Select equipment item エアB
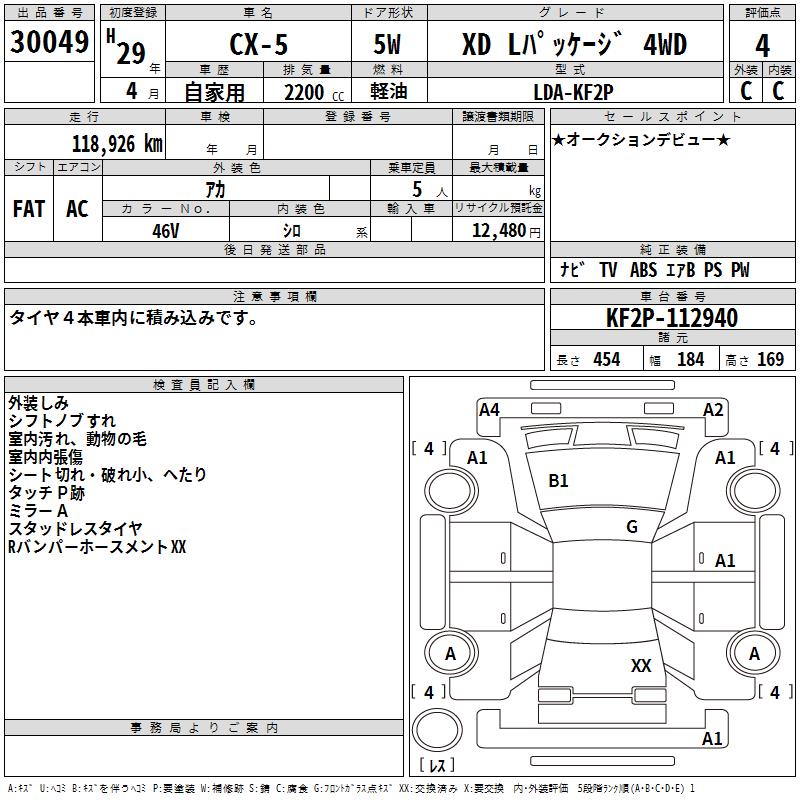 pyautogui.click(x=680, y=270)
